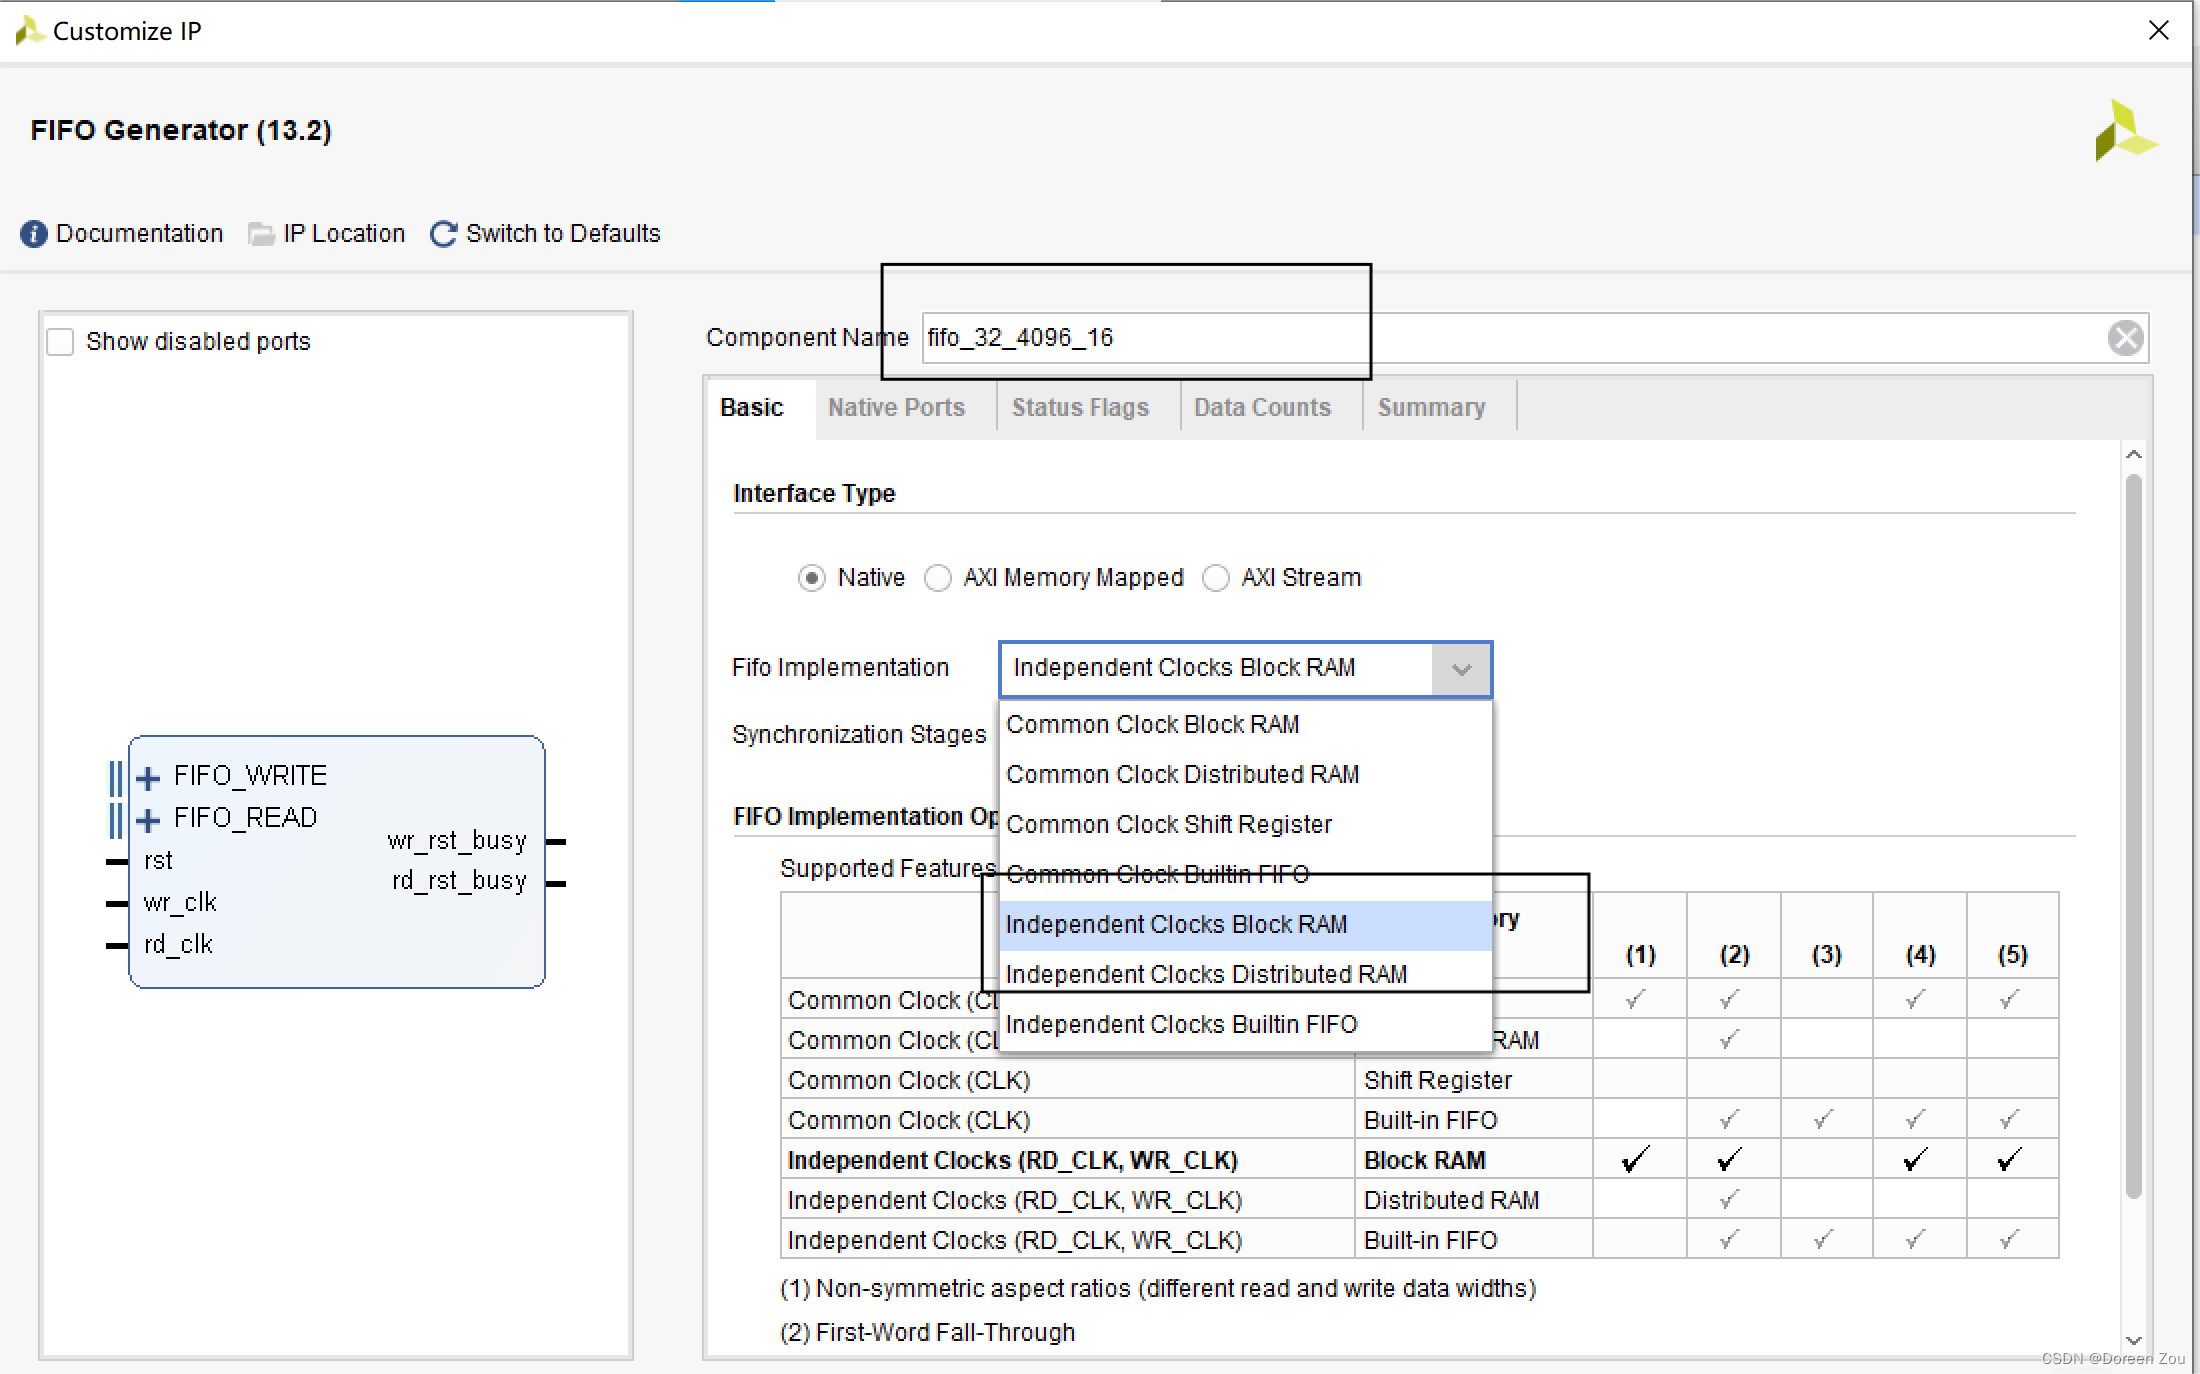The width and height of the screenshot is (2200, 1374).
Task: Click Customize IP title bar icon
Action: 28,31
